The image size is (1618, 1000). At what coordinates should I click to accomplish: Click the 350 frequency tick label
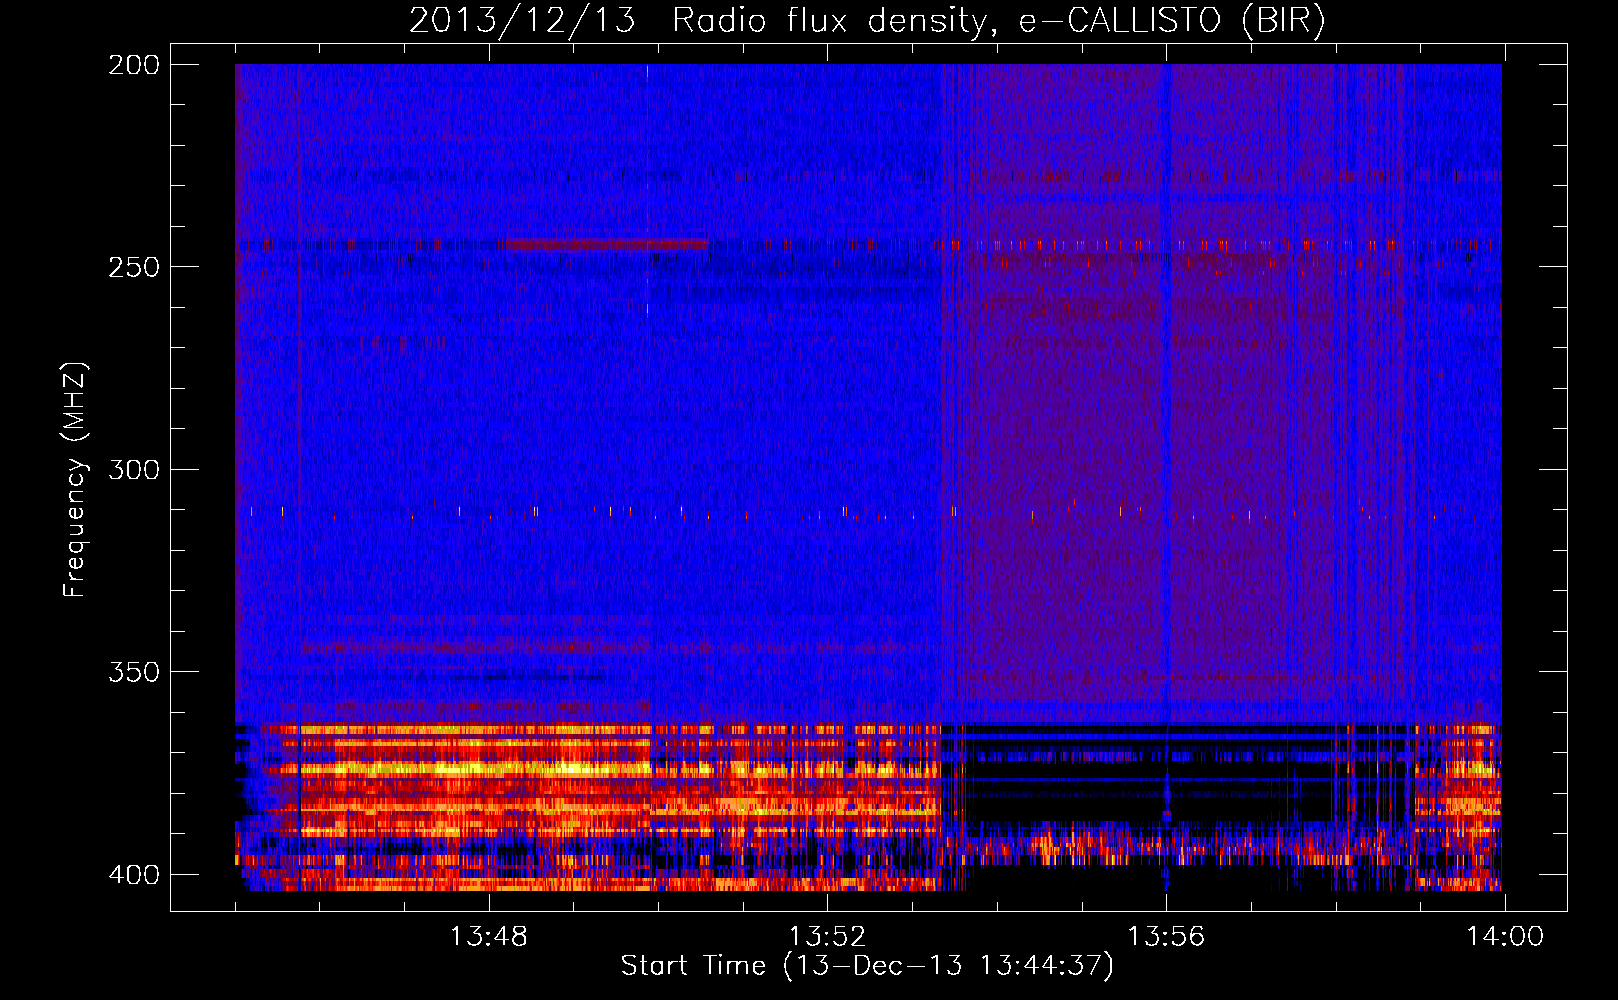pyautogui.click(x=133, y=672)
